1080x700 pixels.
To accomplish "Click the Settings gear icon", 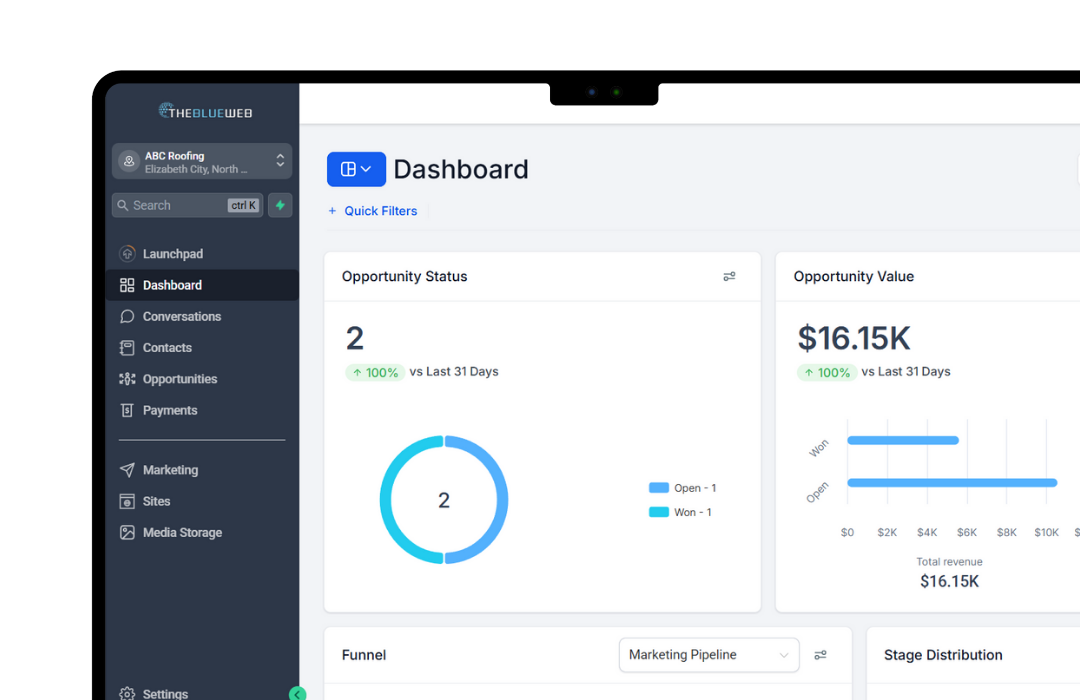I will [x=127, y=693].
